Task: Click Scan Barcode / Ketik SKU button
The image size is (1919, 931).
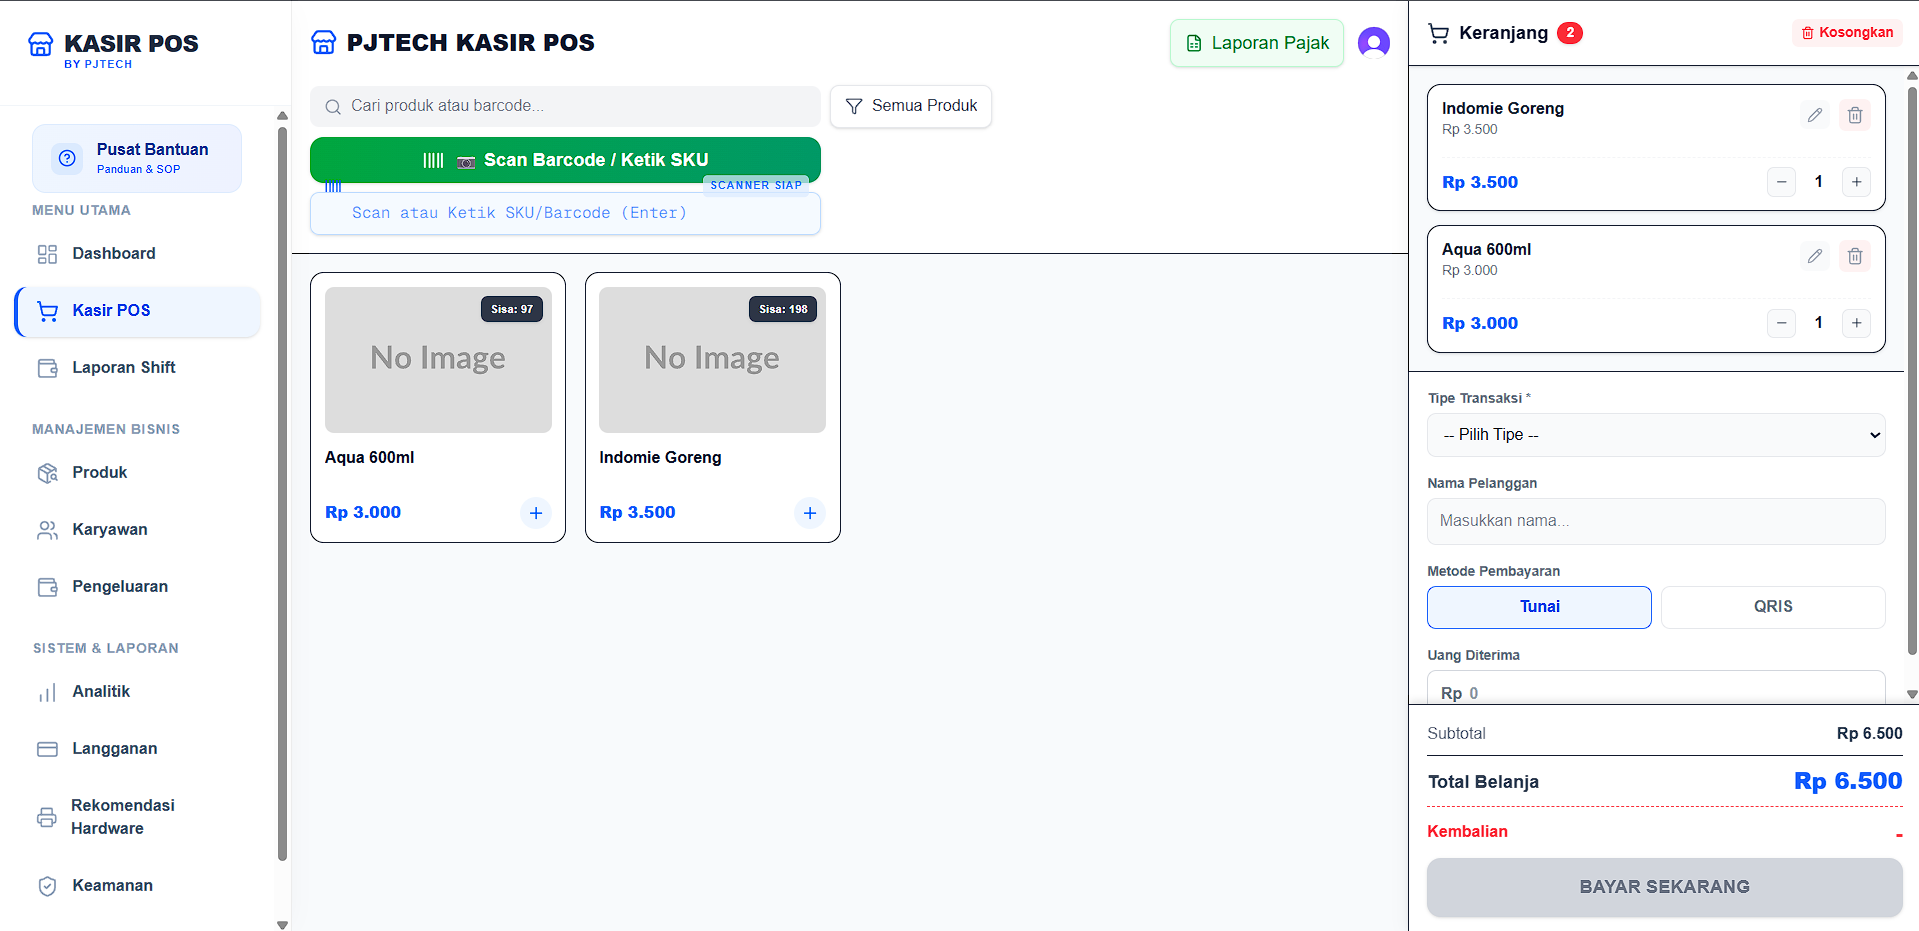Action: tap(565, 160)
